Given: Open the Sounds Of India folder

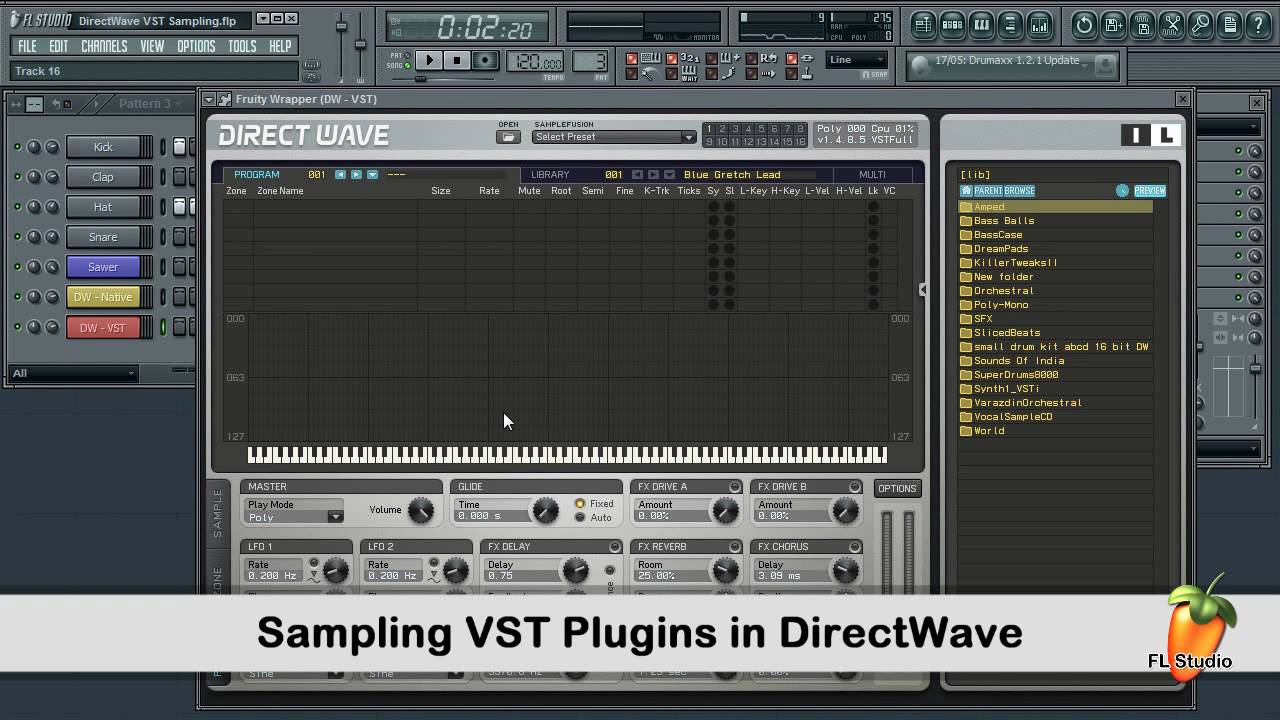Looking at the screenshot, I should click(x=1055, y=361).
